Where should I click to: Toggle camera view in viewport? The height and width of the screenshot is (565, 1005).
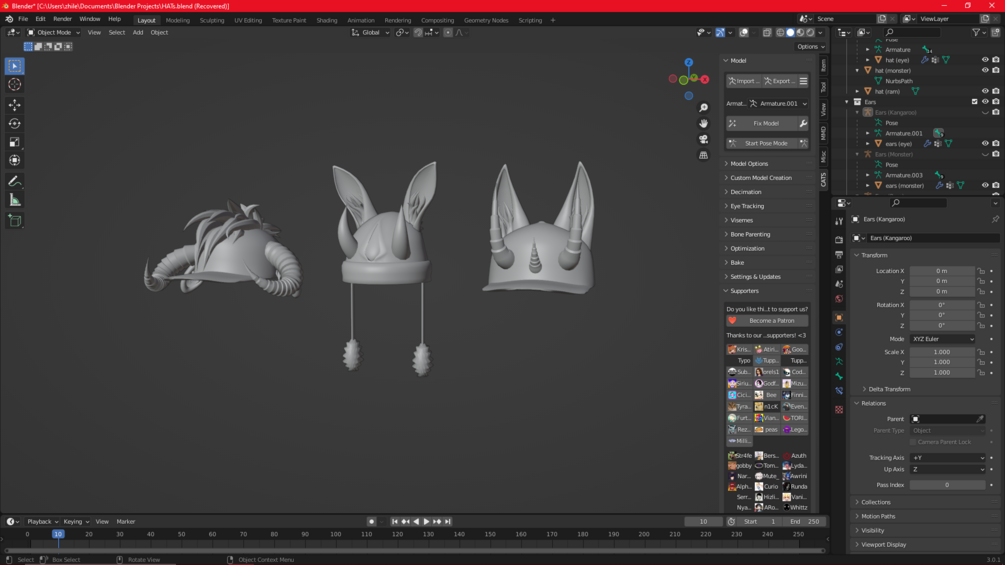pyautogui.click(x=703, y=139)
